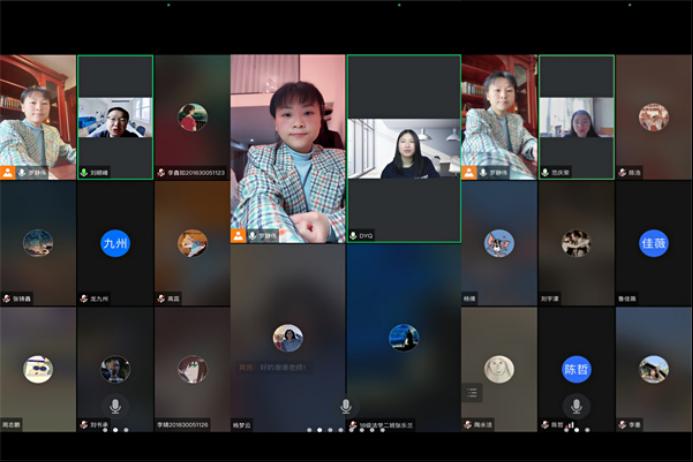Select the blue 陈哲 avatar
This screenshot has width=693, height=462.
pos(576,369)
